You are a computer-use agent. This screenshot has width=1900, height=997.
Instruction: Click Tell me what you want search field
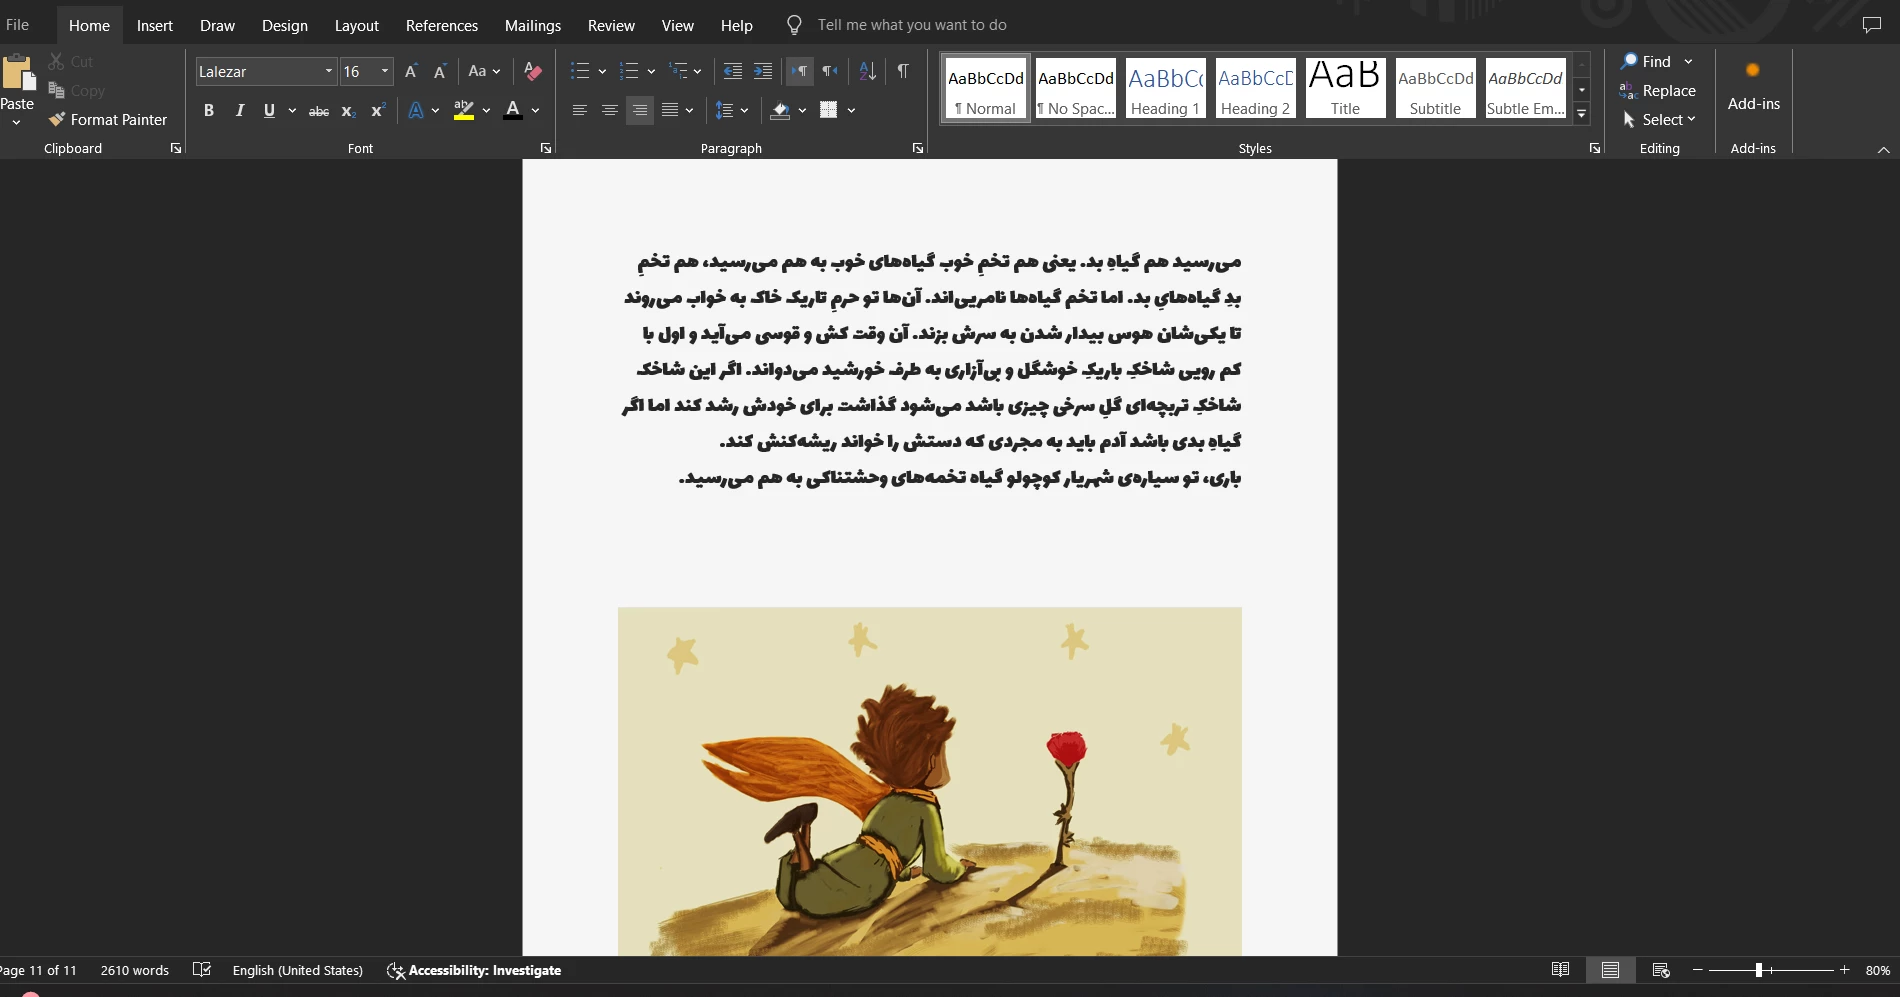(912, 25)
